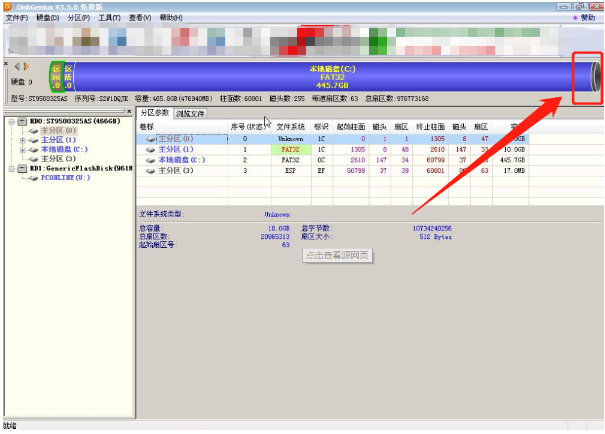
Task: Expand 本地磁盘(C:) node in the tree
Action: coord(22,150)
